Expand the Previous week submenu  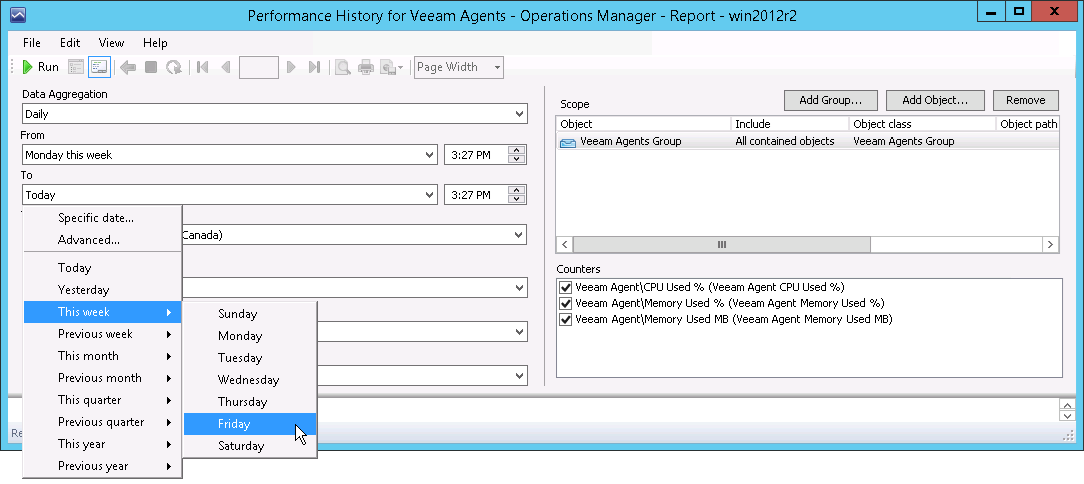click(102, 334)
